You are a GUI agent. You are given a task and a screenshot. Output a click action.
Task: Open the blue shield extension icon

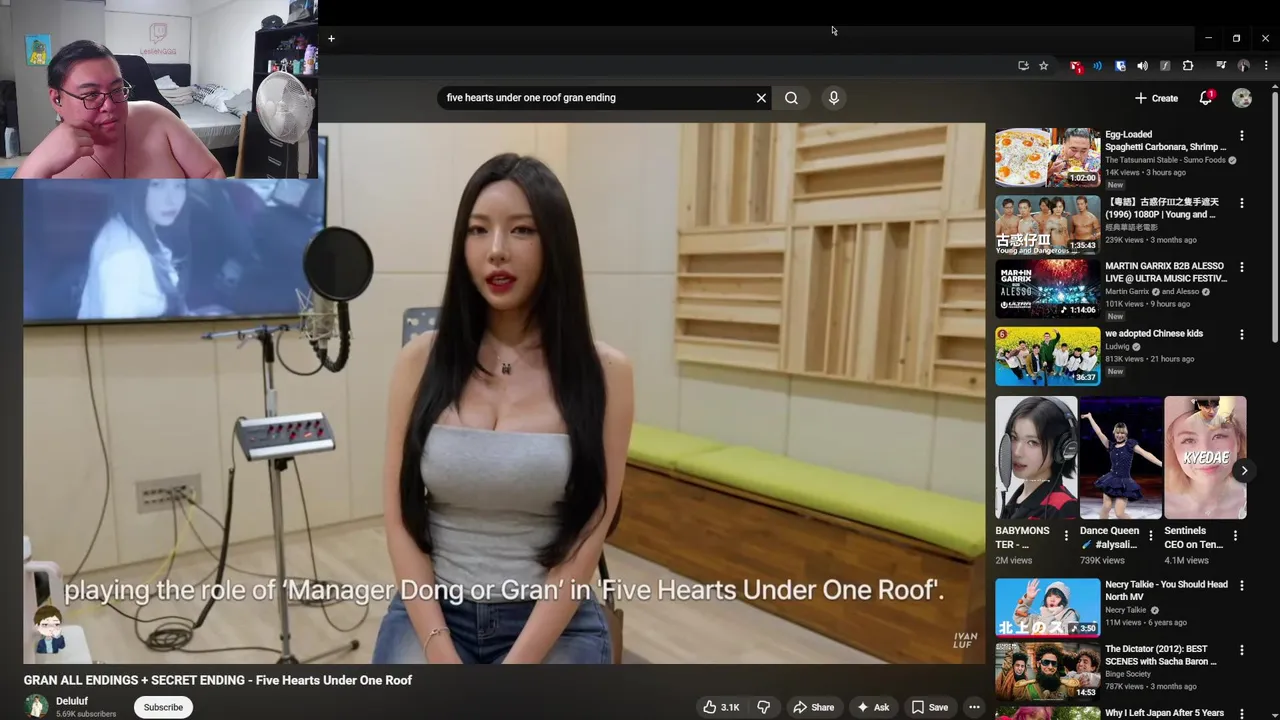(x=1120, y=66)
